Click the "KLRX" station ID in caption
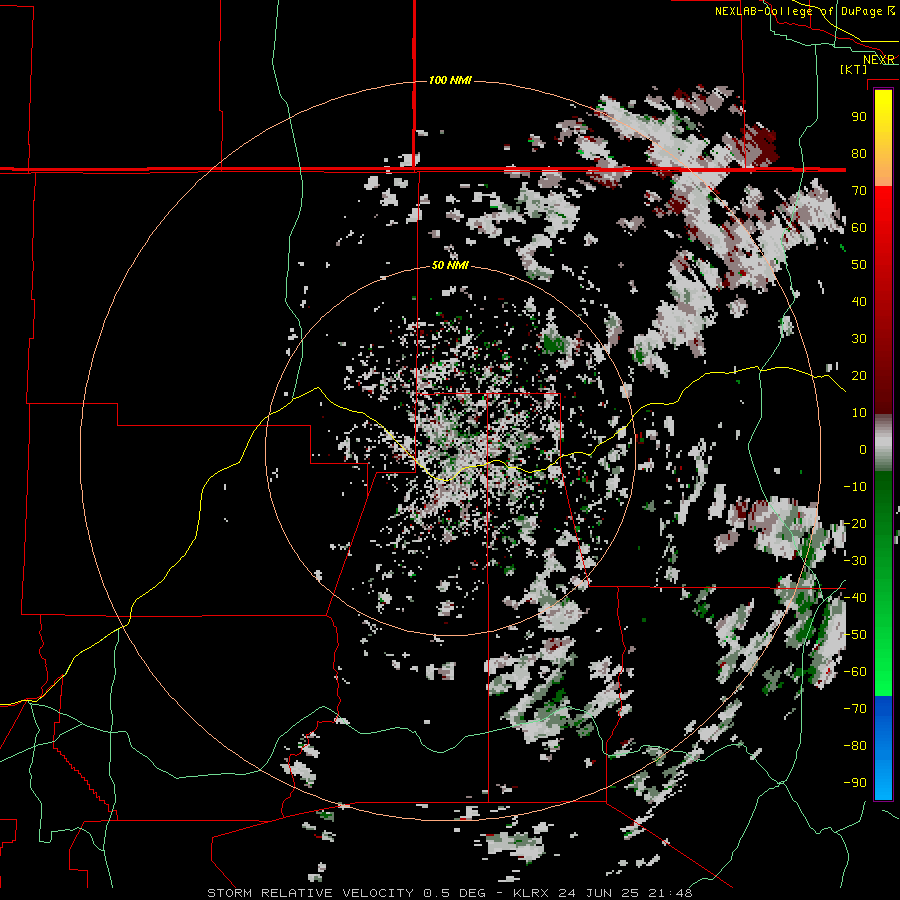This screenshot has width=900, height=900. (531, 893)
